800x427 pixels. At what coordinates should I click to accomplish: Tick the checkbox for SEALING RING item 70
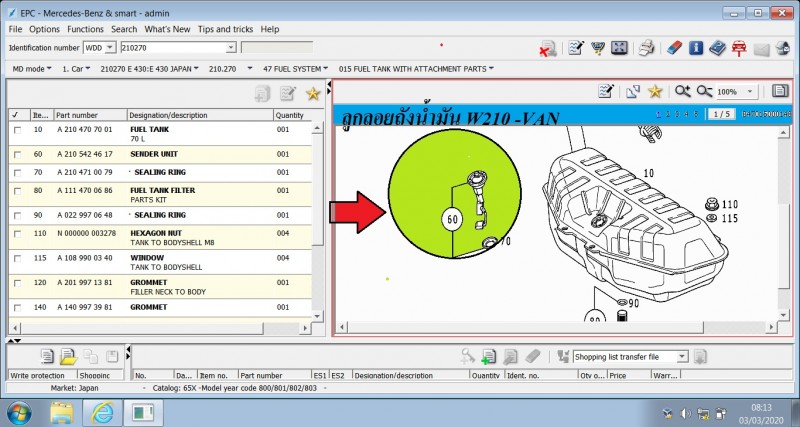tap(18, 173)
